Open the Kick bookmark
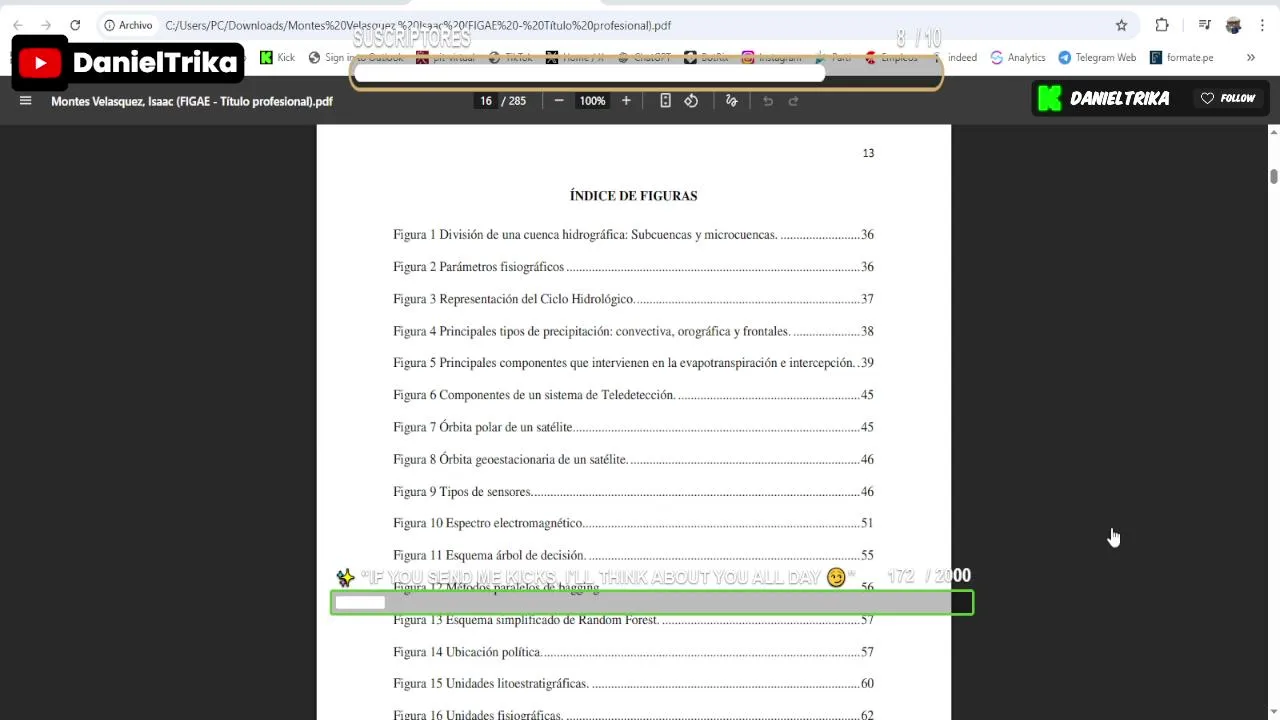Screen dimensions: 1280x720 click(x=278, y=57)
